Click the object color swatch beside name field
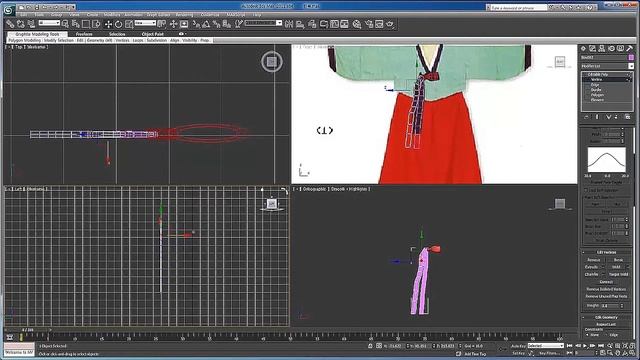Screen dimensions: 640x360 [631, 58]
